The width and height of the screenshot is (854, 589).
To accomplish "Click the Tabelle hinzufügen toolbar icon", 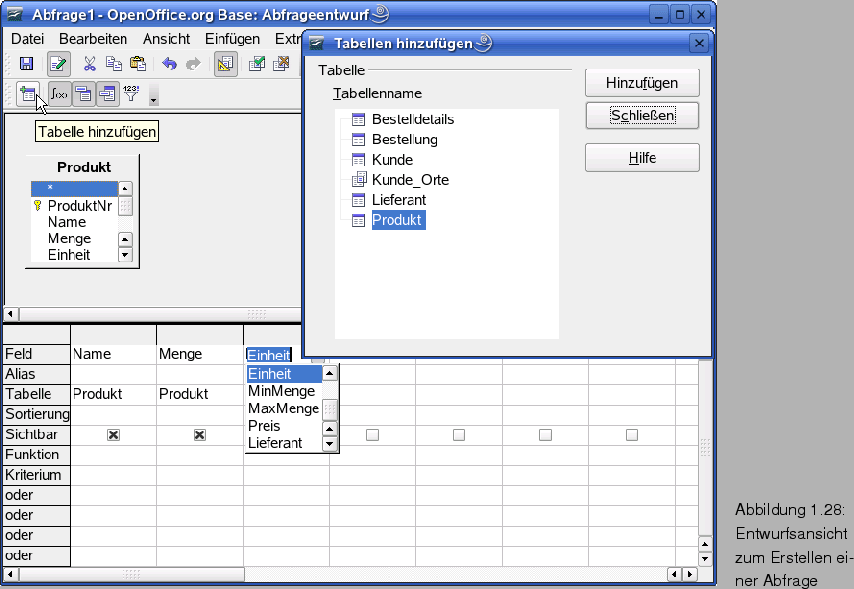I will click(28, 94).
